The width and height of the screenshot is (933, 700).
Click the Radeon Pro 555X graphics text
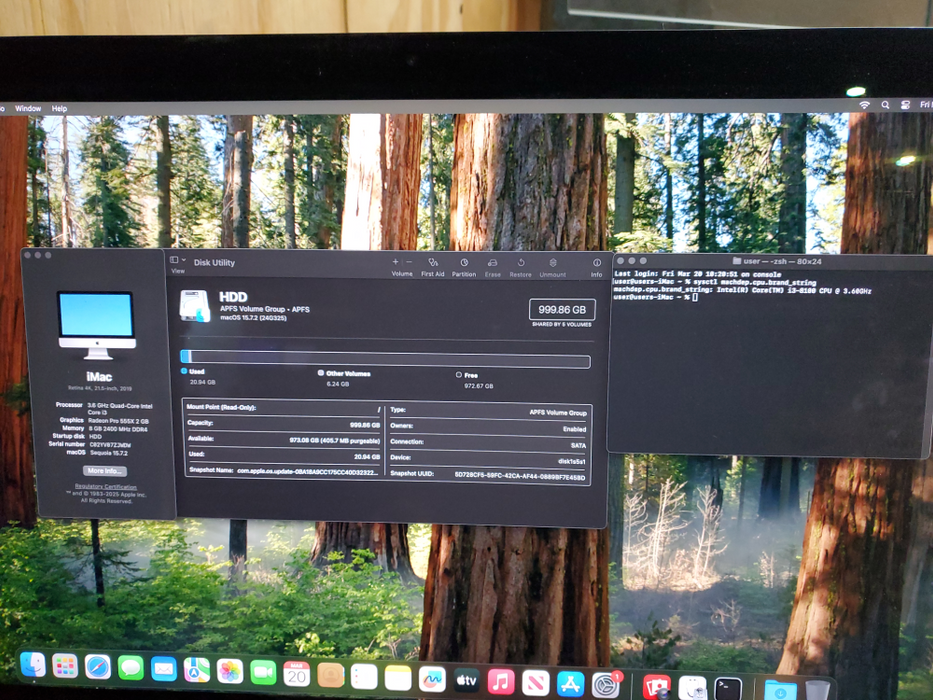click(118, 421)
